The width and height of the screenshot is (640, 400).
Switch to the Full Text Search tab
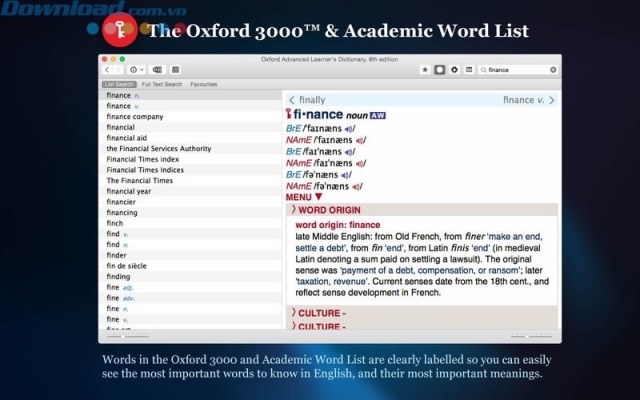[162, 84]
